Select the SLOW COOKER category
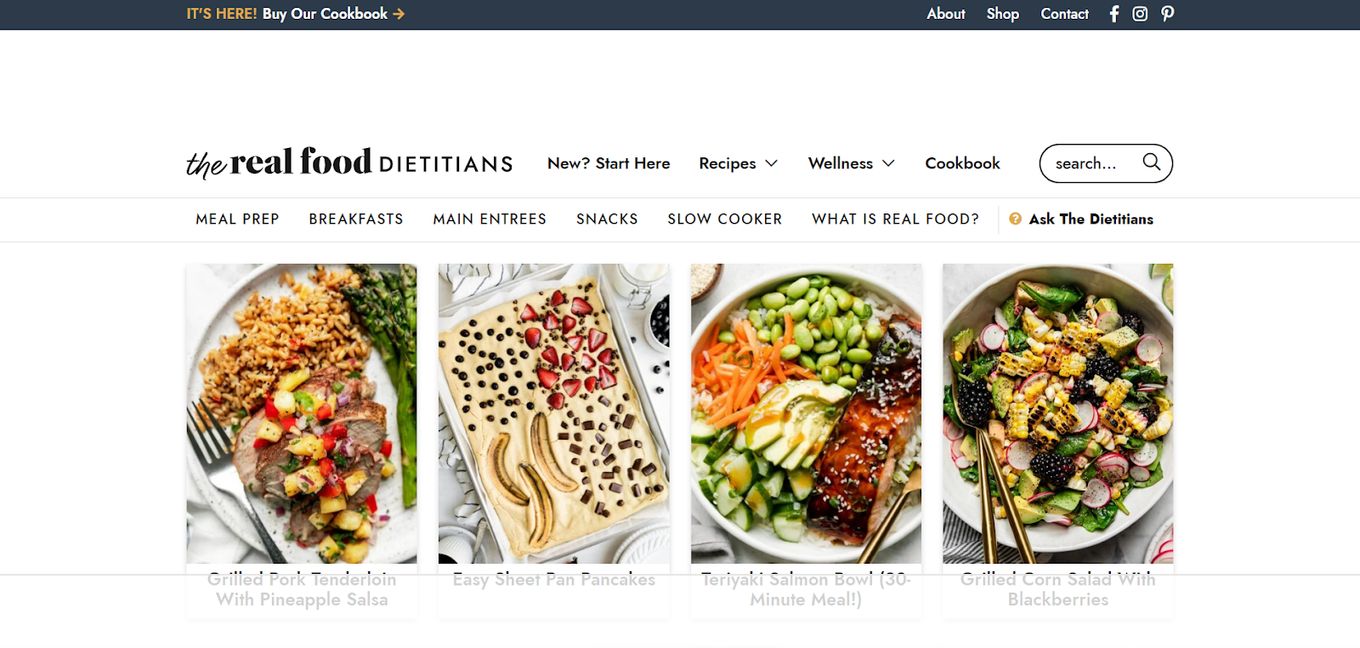The height and width of the screenshot is (648, 1360). point(725,219)
